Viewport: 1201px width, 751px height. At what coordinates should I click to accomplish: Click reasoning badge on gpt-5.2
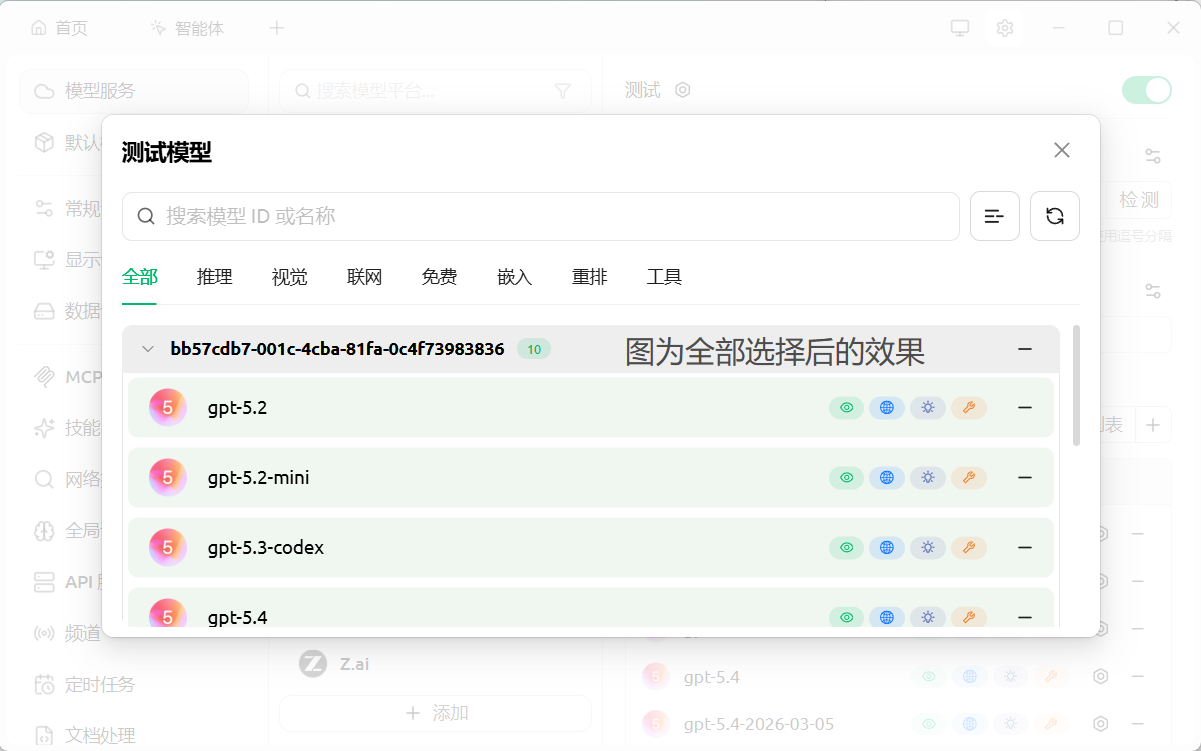928,407
